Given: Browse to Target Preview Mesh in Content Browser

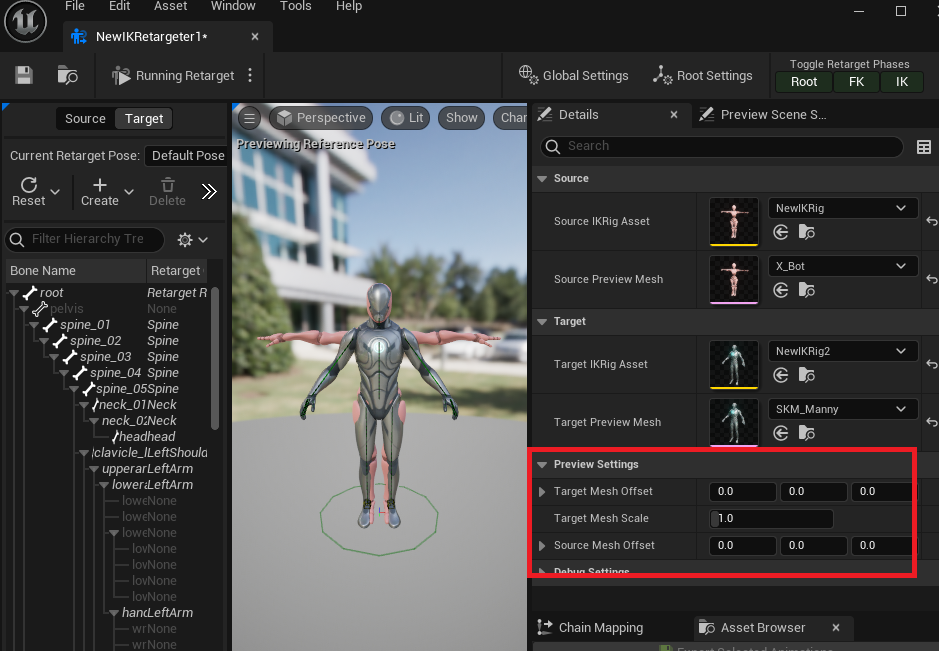Looking at the screenshot, I should point(807,434).
